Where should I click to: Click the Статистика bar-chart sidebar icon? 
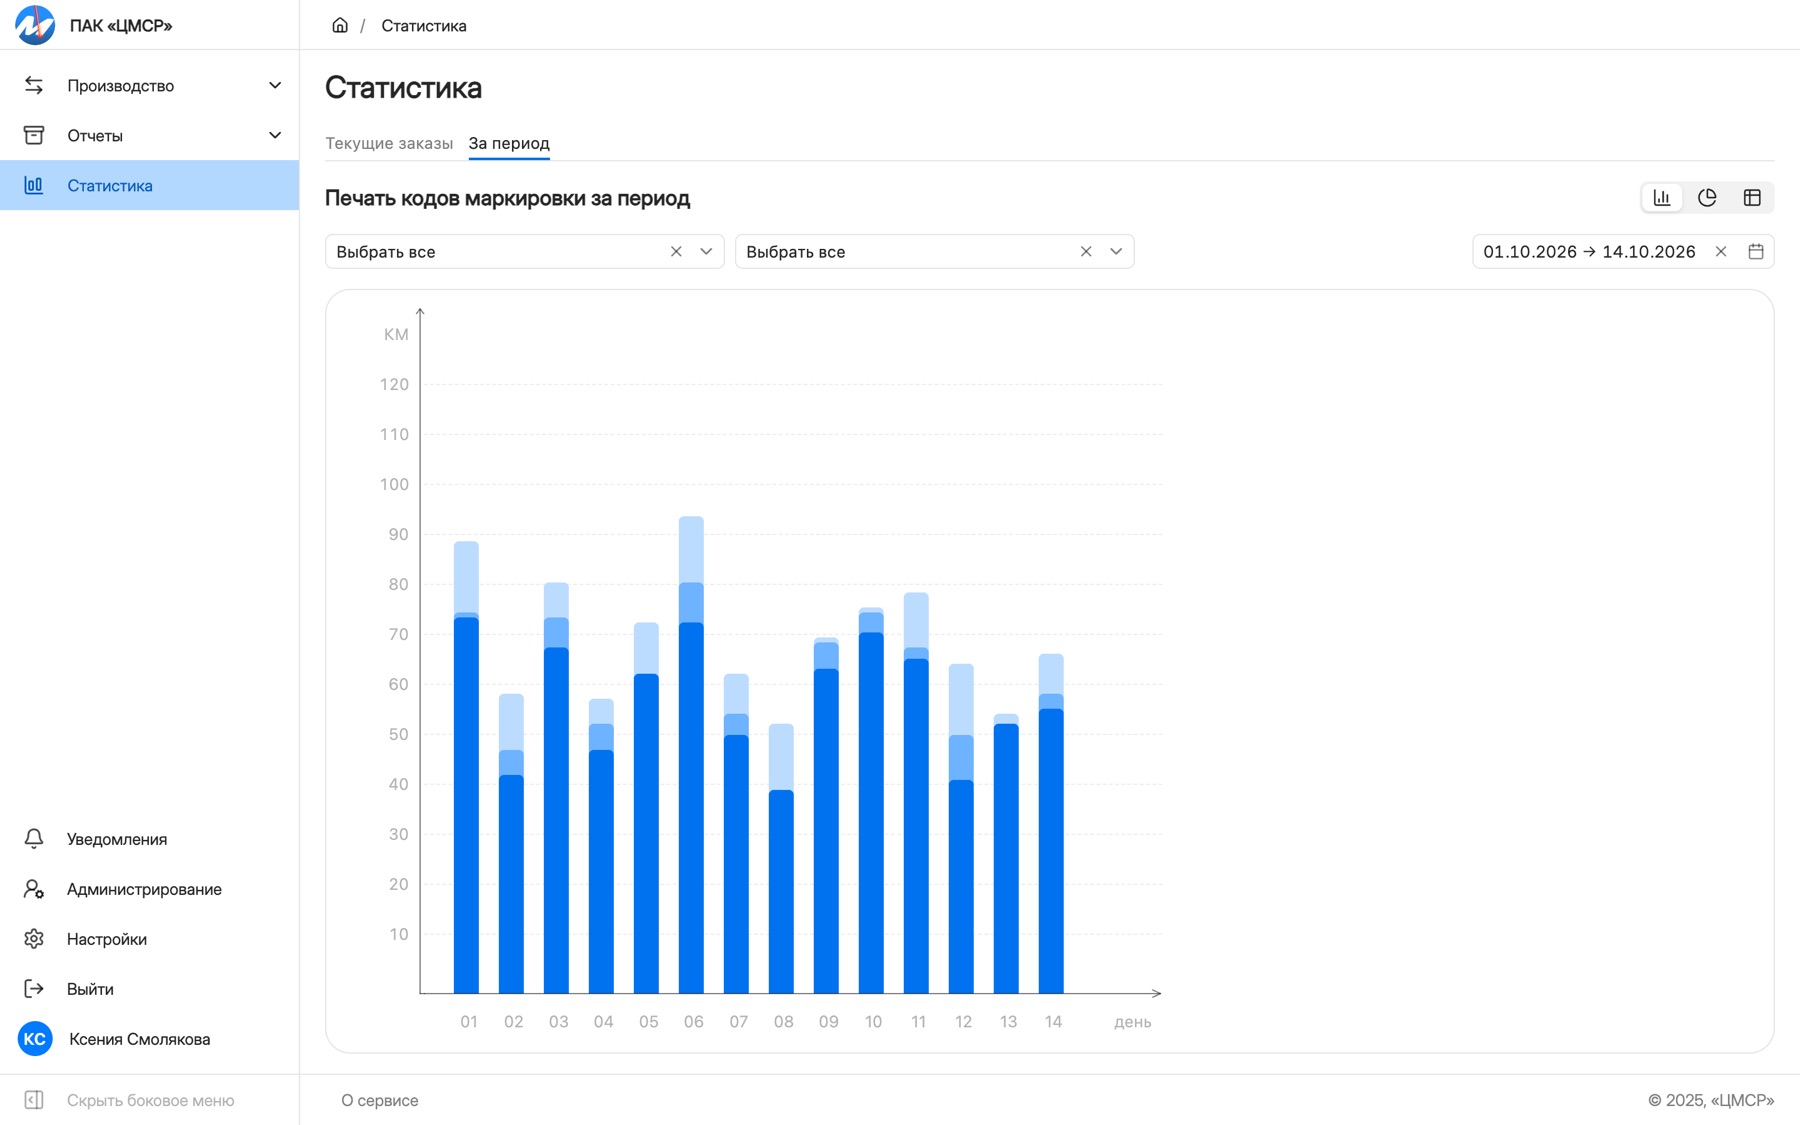coord(34,186)
